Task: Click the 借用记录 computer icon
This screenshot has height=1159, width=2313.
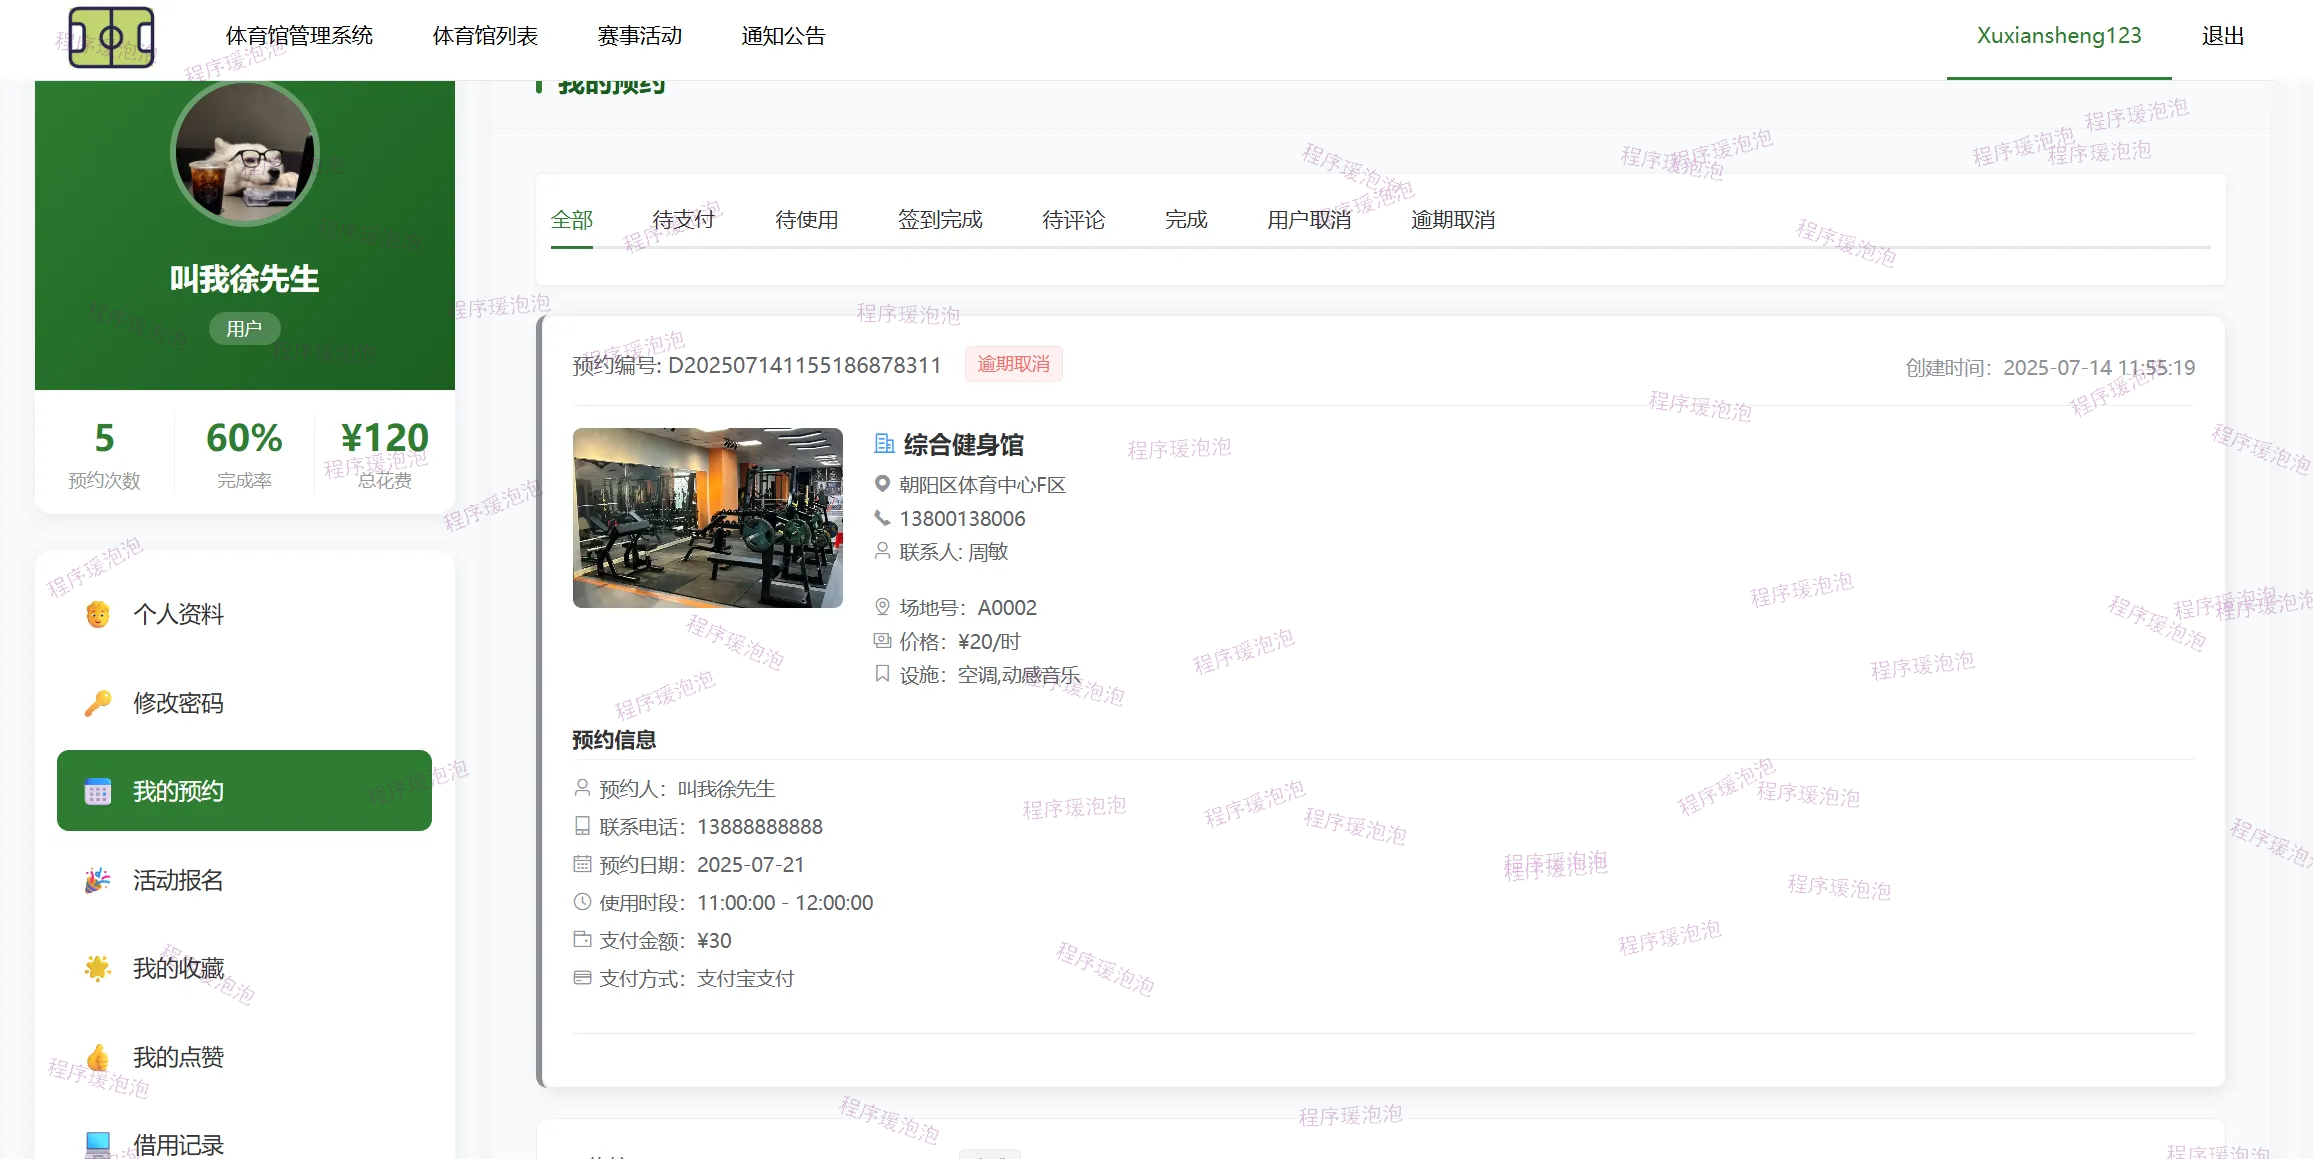Action: (98, 1144)
